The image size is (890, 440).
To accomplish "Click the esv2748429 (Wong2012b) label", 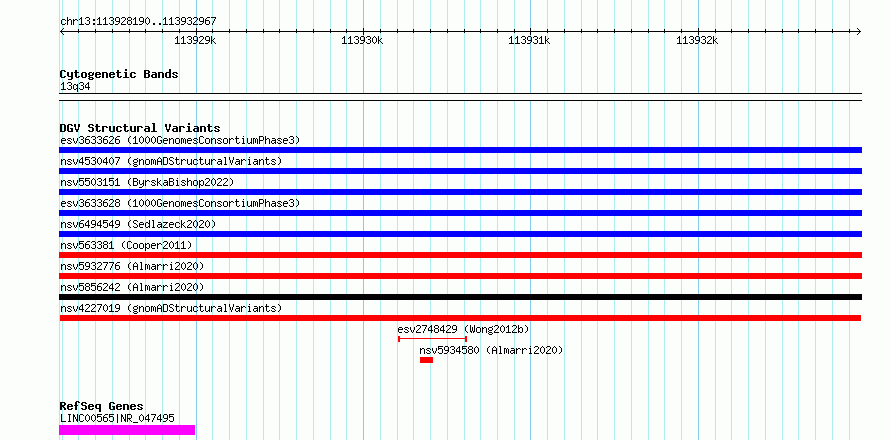I will 463,329.
